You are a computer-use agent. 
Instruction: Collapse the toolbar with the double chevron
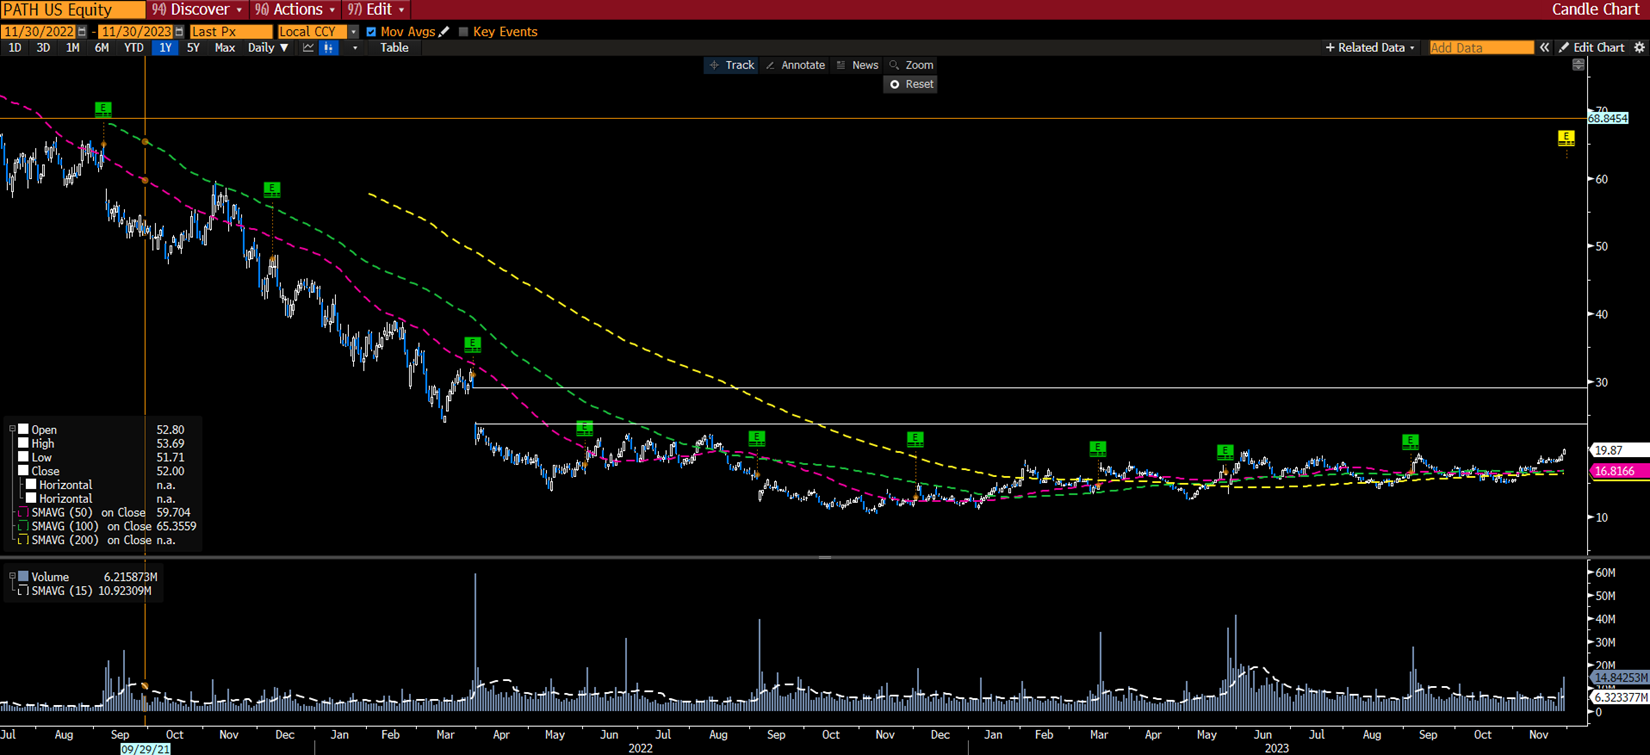1544,48
